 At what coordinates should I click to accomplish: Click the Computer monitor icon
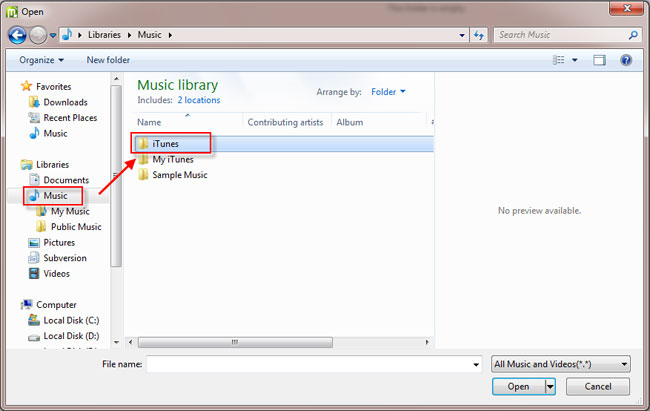27,305
